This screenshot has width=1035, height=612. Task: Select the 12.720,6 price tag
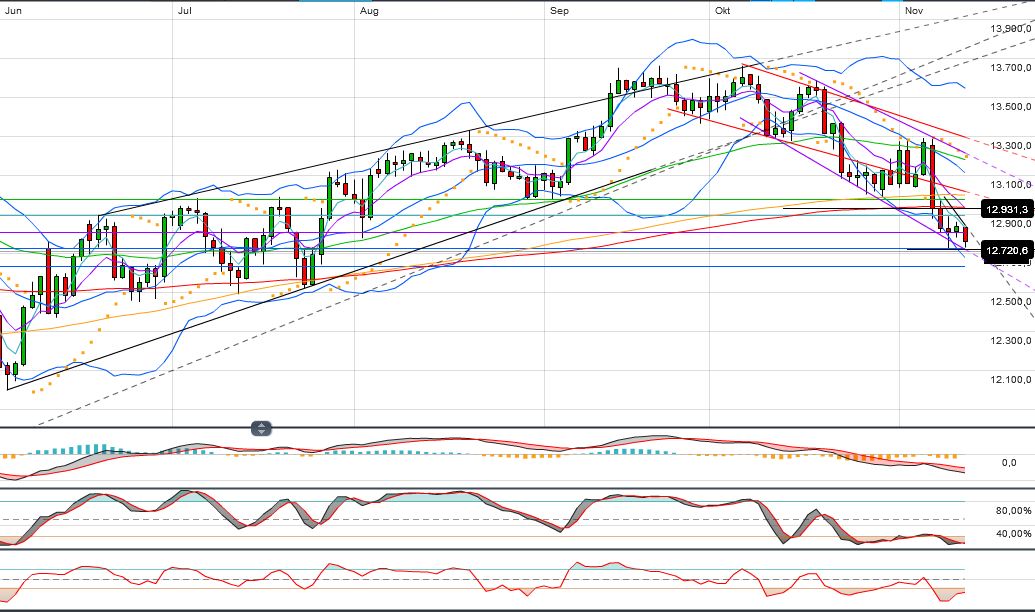(1004, 251)
